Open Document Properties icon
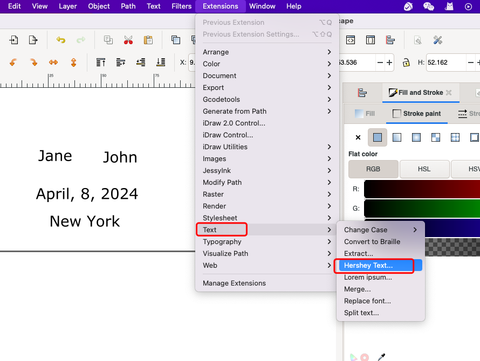Image resolution: width=480 pixels, height=361 pixels. 418,40
